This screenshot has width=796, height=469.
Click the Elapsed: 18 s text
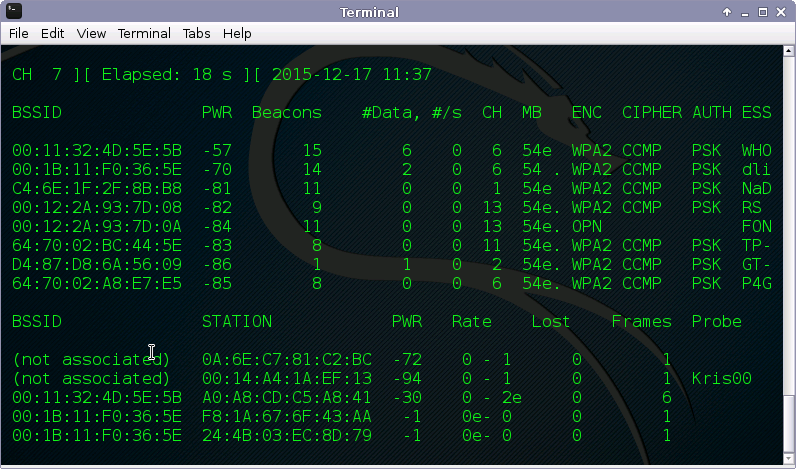[167, 75]
